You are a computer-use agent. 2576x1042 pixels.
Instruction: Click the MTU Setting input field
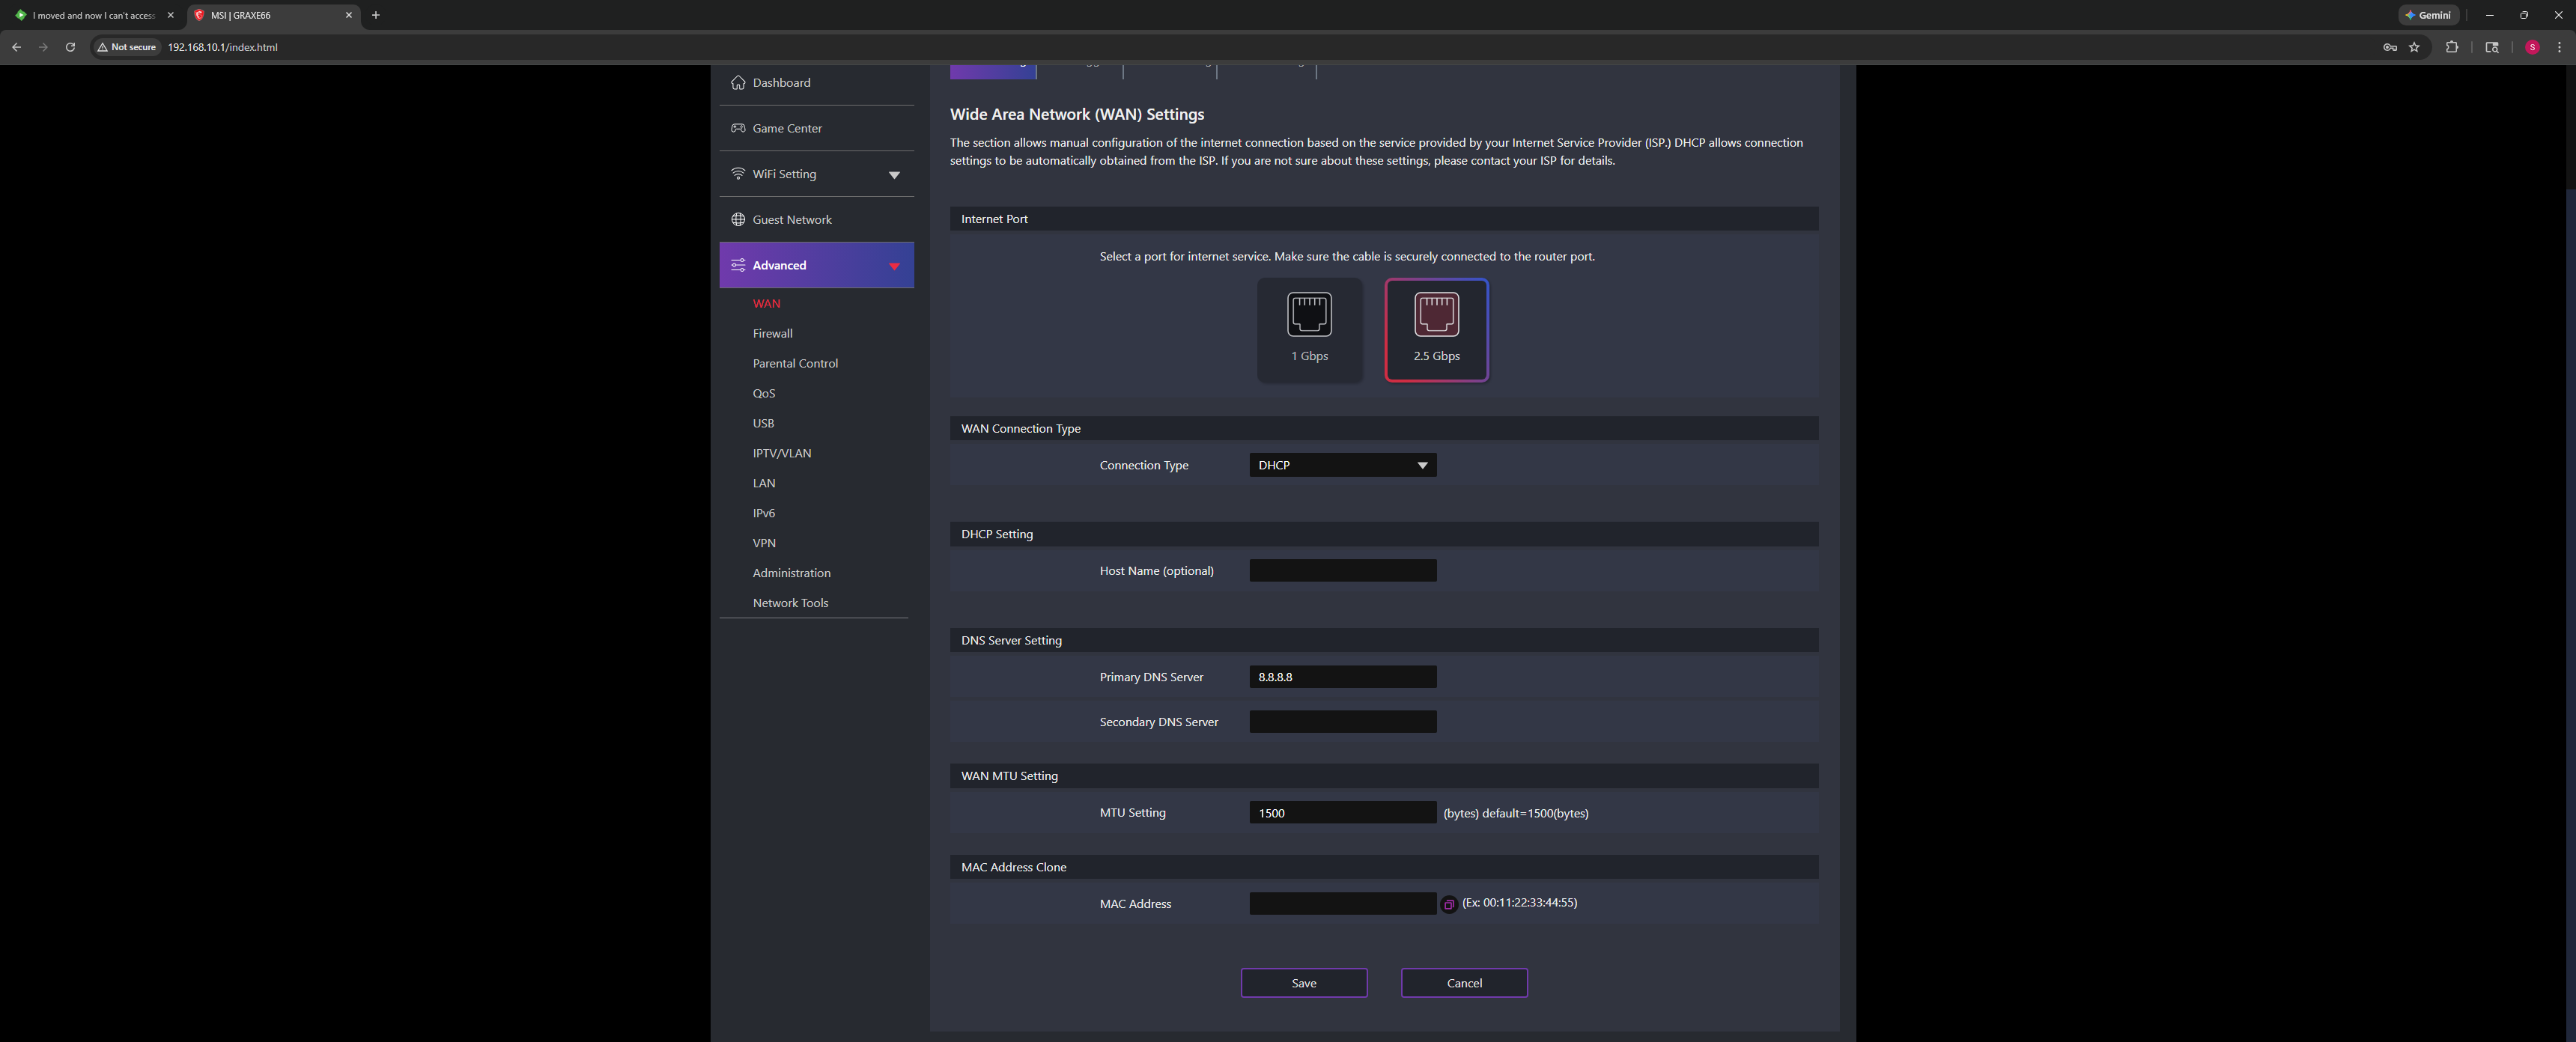coord(1342,813)
